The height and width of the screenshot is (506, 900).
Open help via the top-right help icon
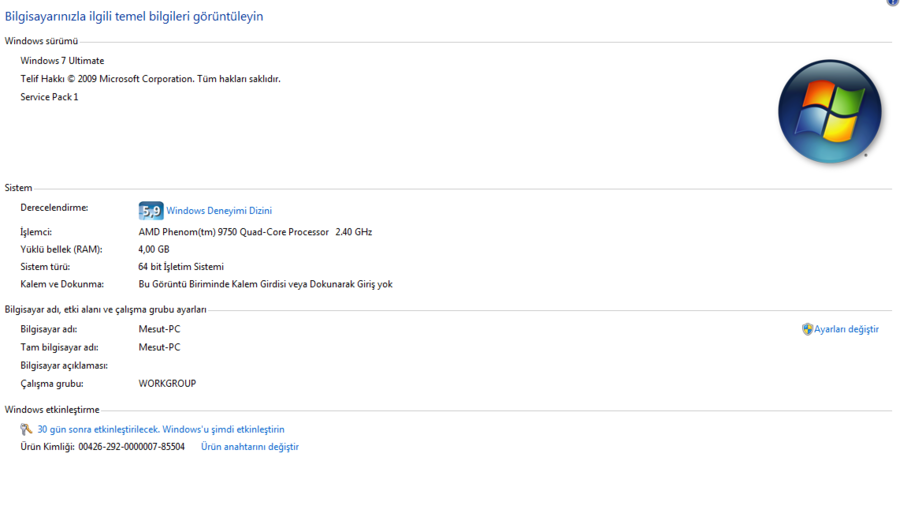pos(893,3)
